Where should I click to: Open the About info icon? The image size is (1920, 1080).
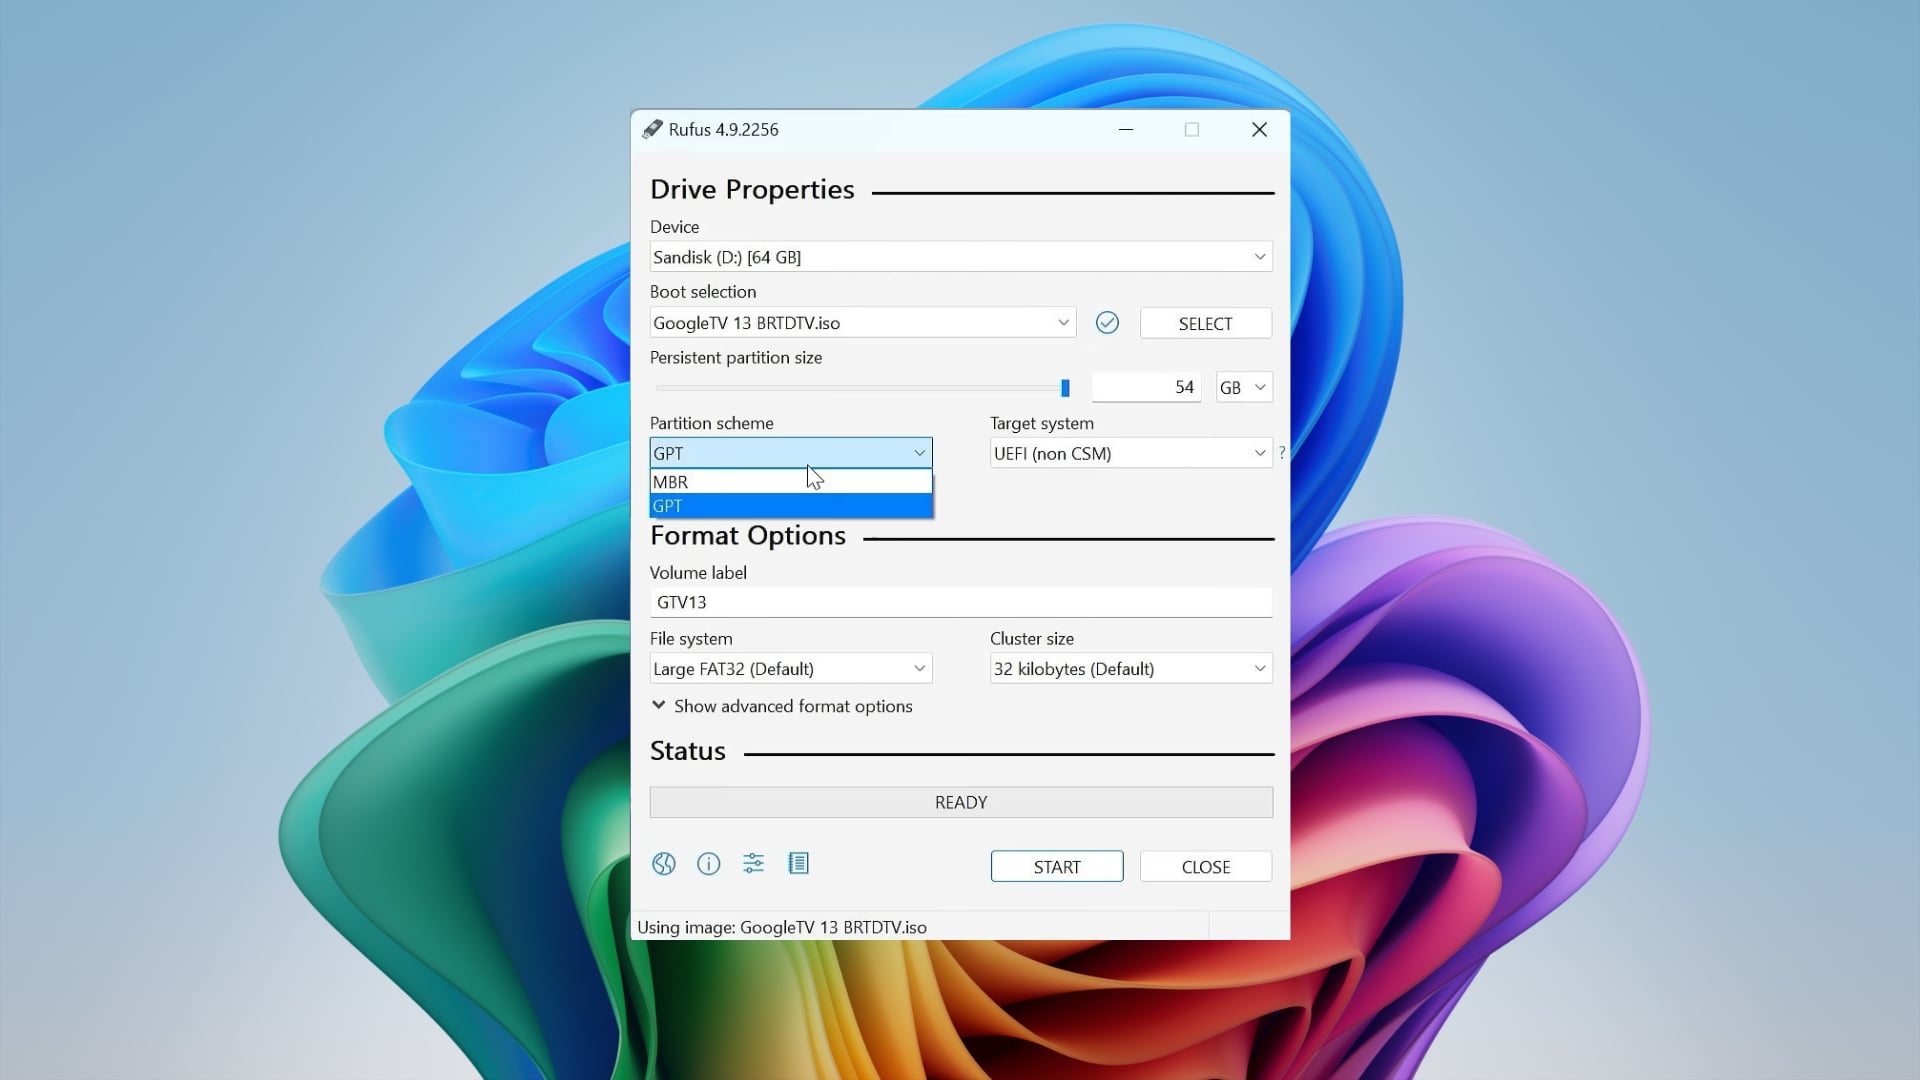[x=708, y=864]
